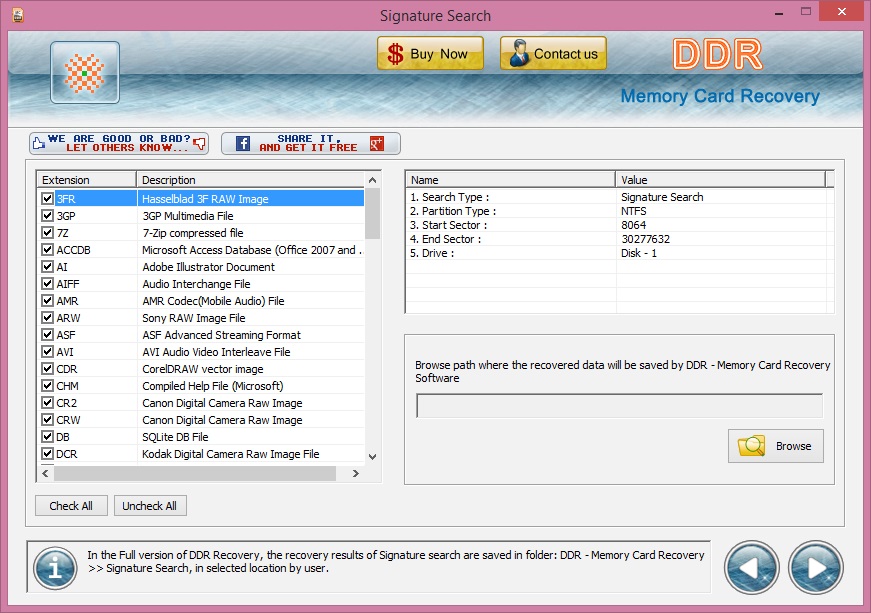Proceed with the right arrow button

coord(815,568)
